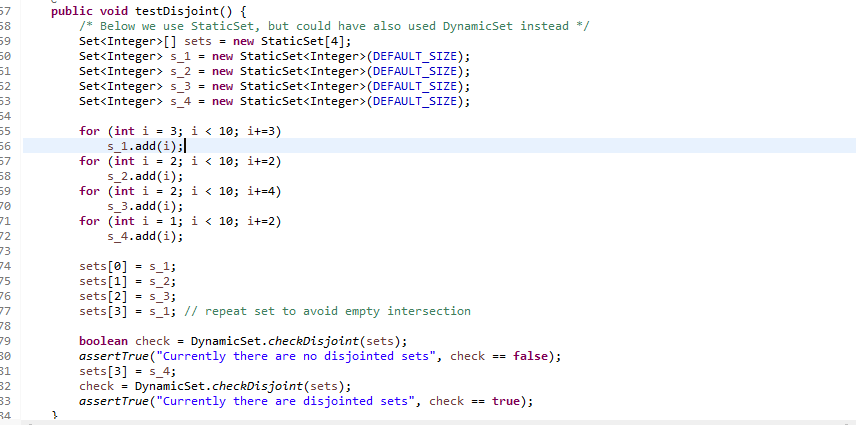Screen dimensions: 856x425
Task: Click the comment mentioning DynamicSet instead
Action: (334, 26)
